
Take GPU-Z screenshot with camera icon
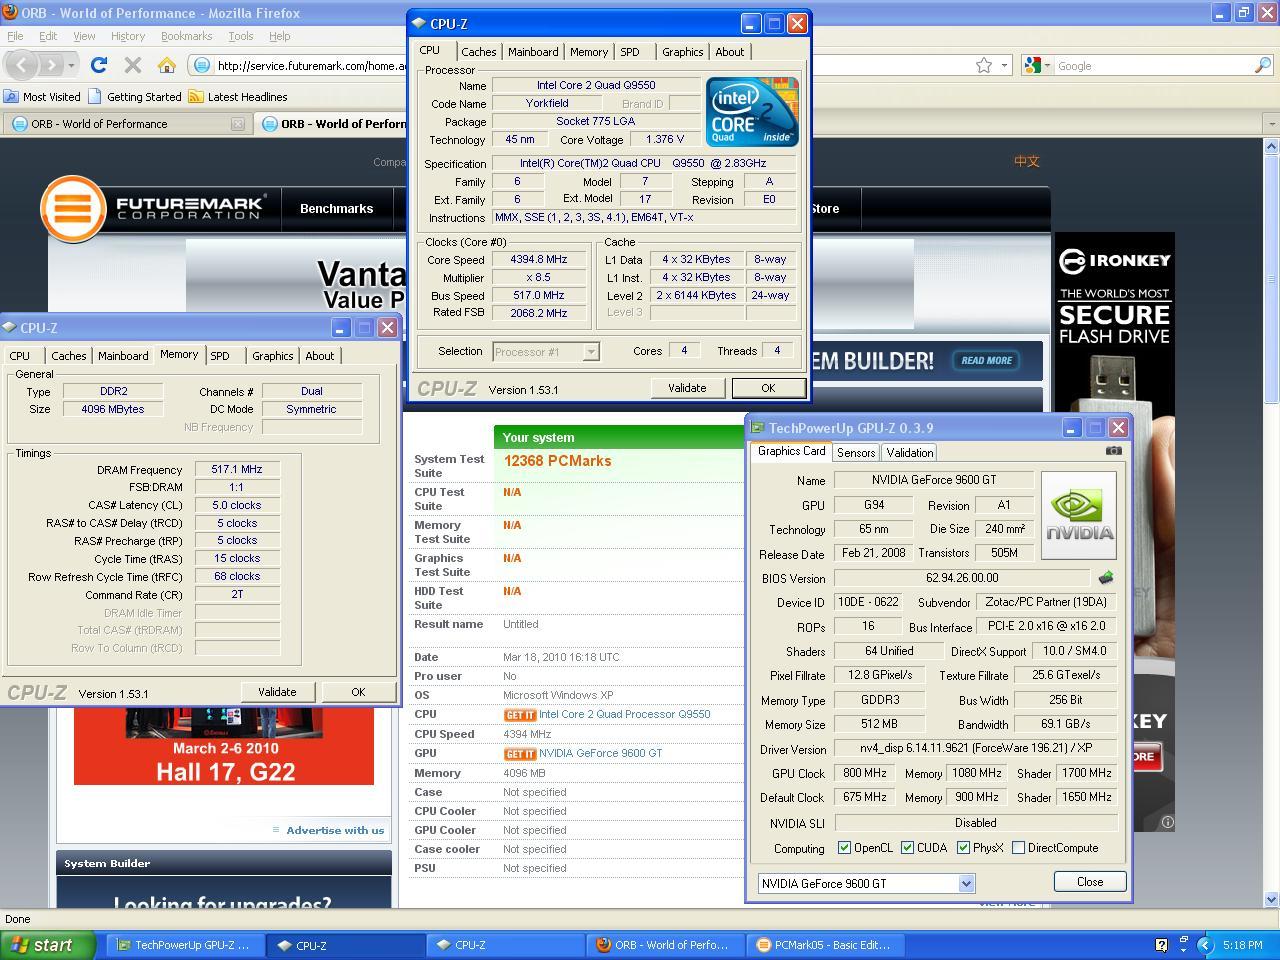(1113, 450)
